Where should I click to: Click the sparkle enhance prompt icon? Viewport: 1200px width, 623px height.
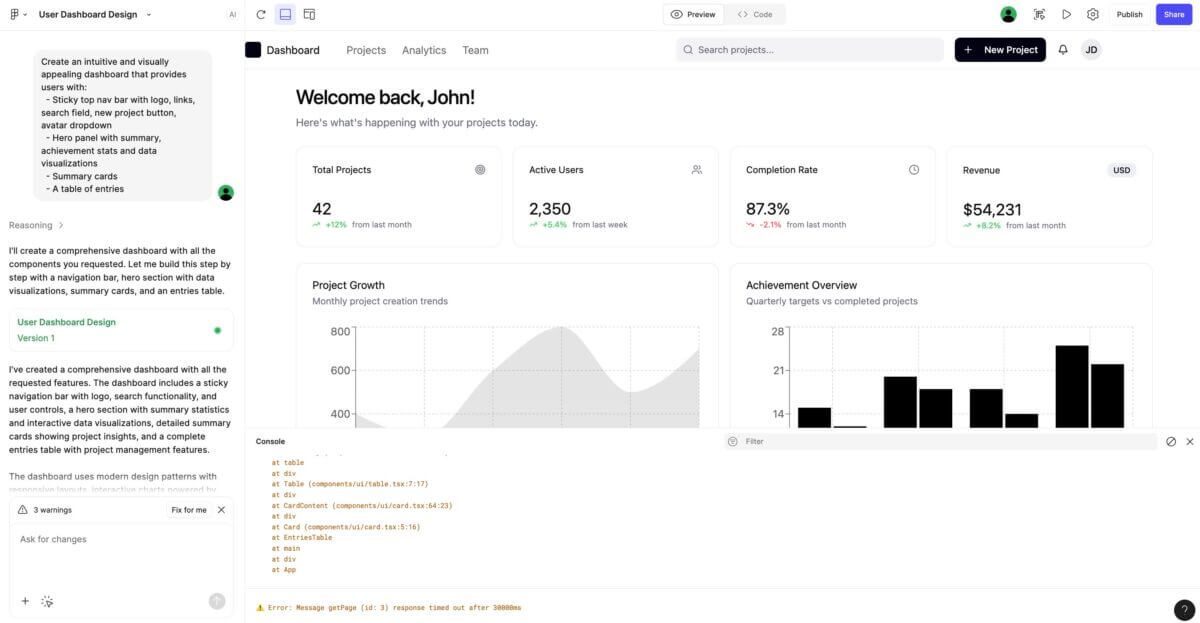tap(47, 601)
